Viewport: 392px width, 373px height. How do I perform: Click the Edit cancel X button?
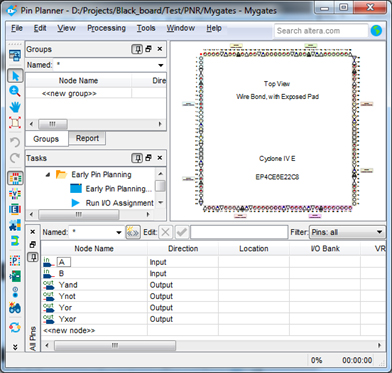165,232
